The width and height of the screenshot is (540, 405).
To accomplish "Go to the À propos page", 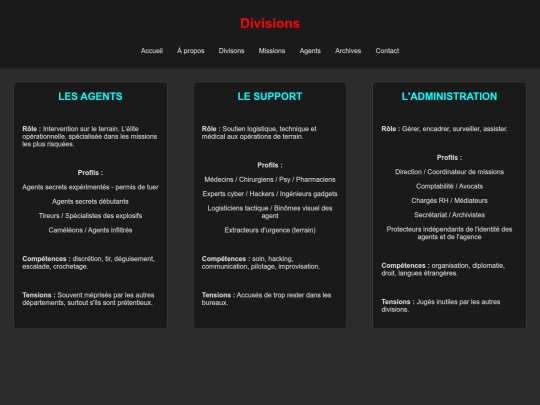I will (190, 51).
